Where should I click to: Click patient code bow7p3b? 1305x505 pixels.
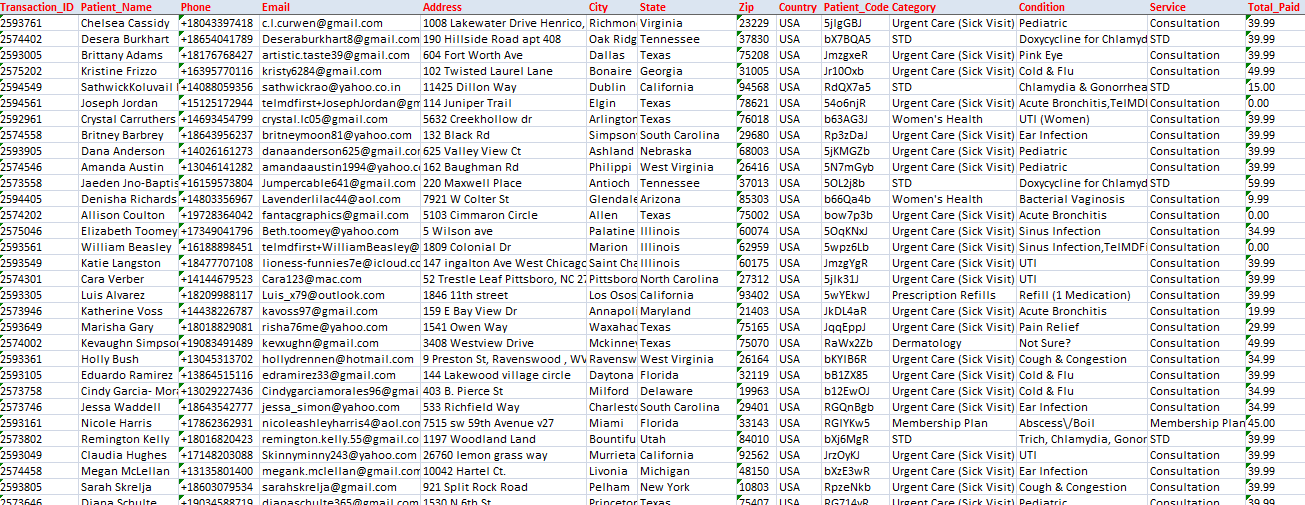[x=855, y=215]
